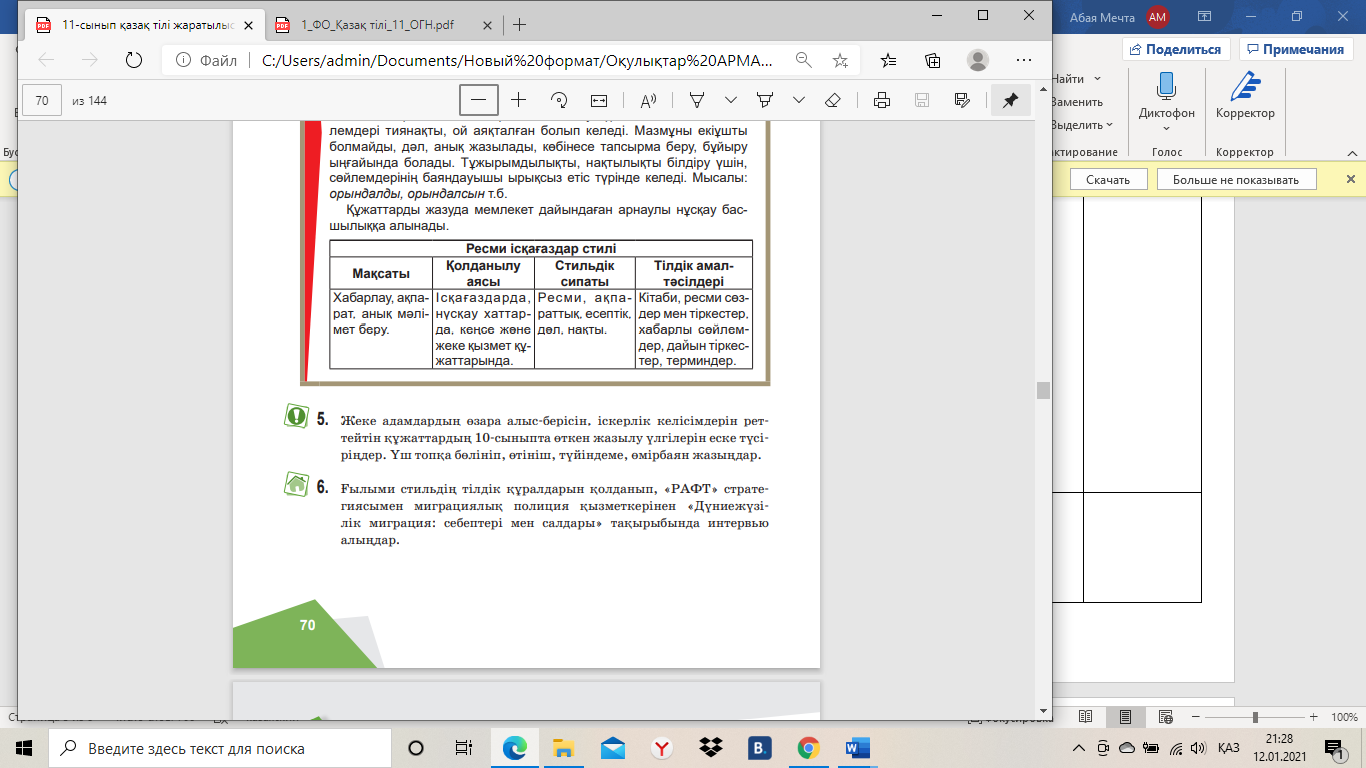Click the Save As icon in PDF toolbar
1366x768 pixels.
point(962,100)
